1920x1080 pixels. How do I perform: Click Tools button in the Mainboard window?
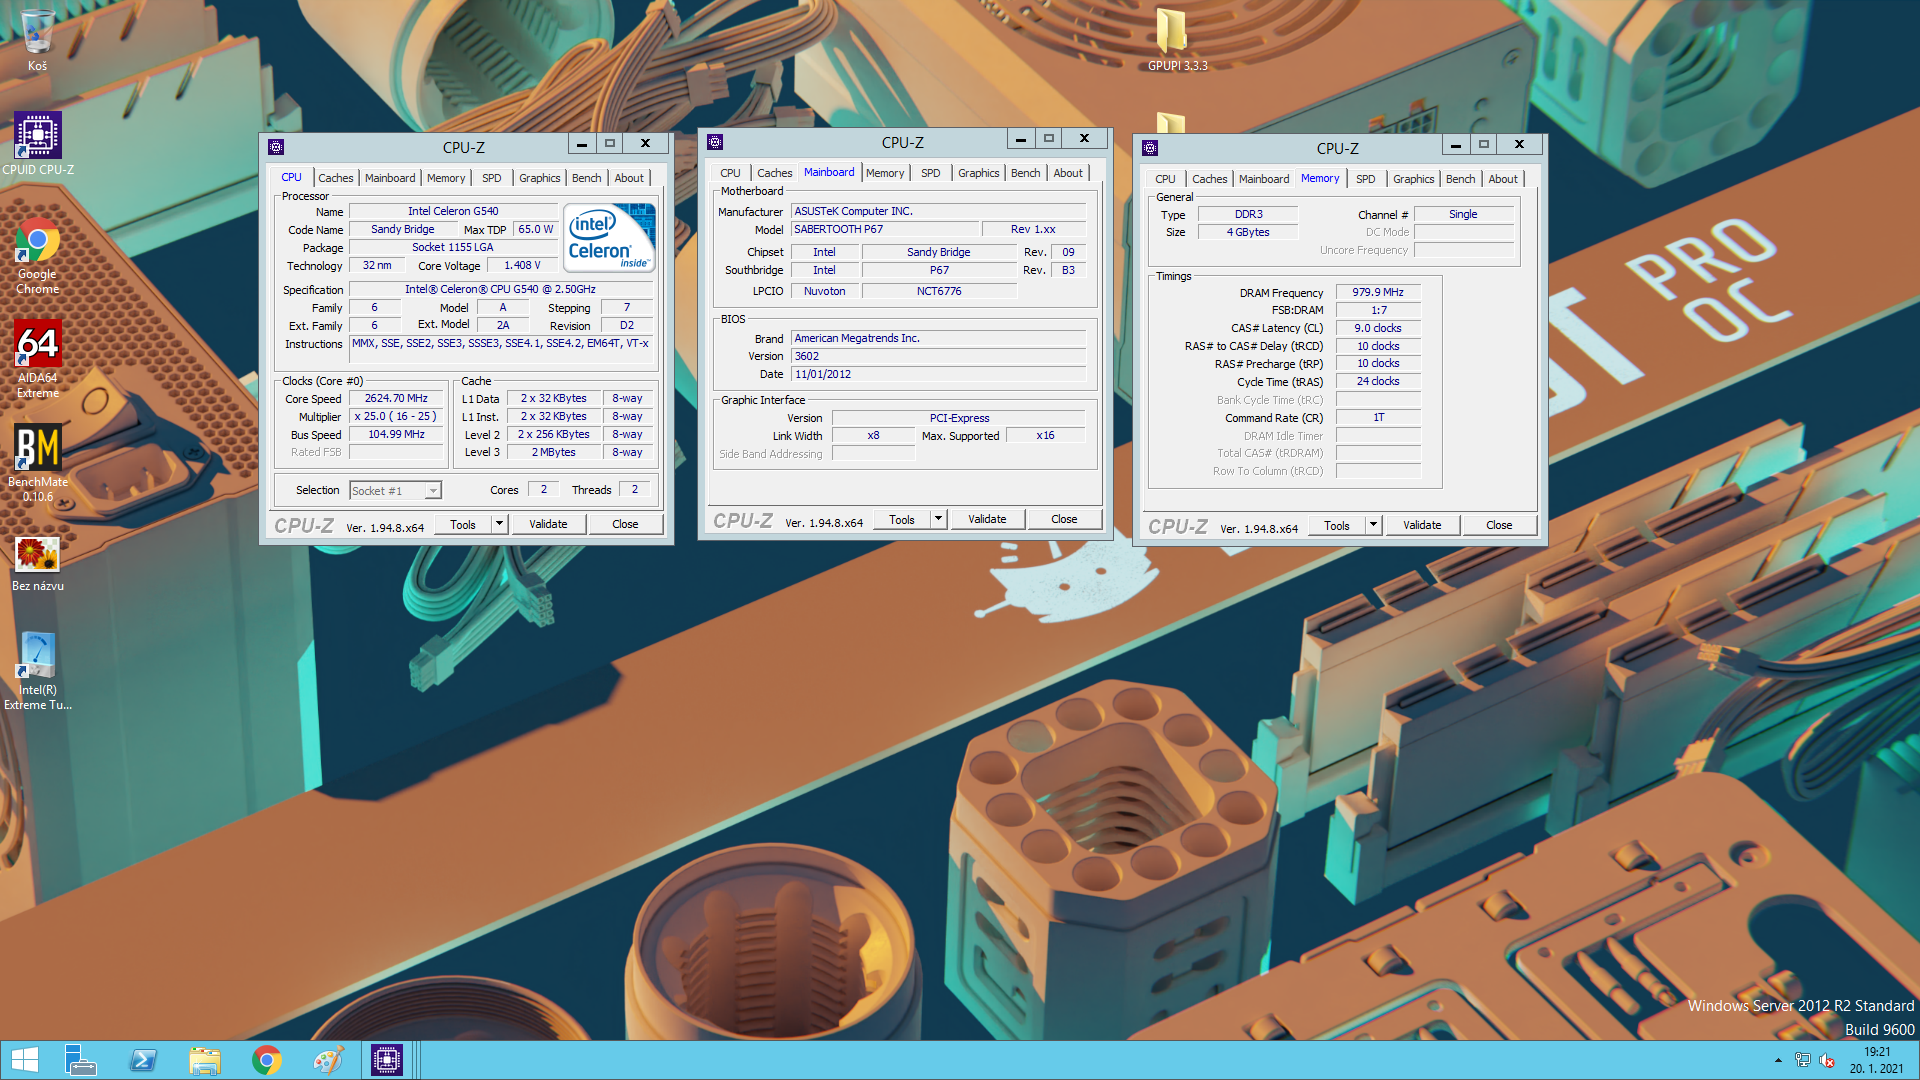click(x=902, y=519)
